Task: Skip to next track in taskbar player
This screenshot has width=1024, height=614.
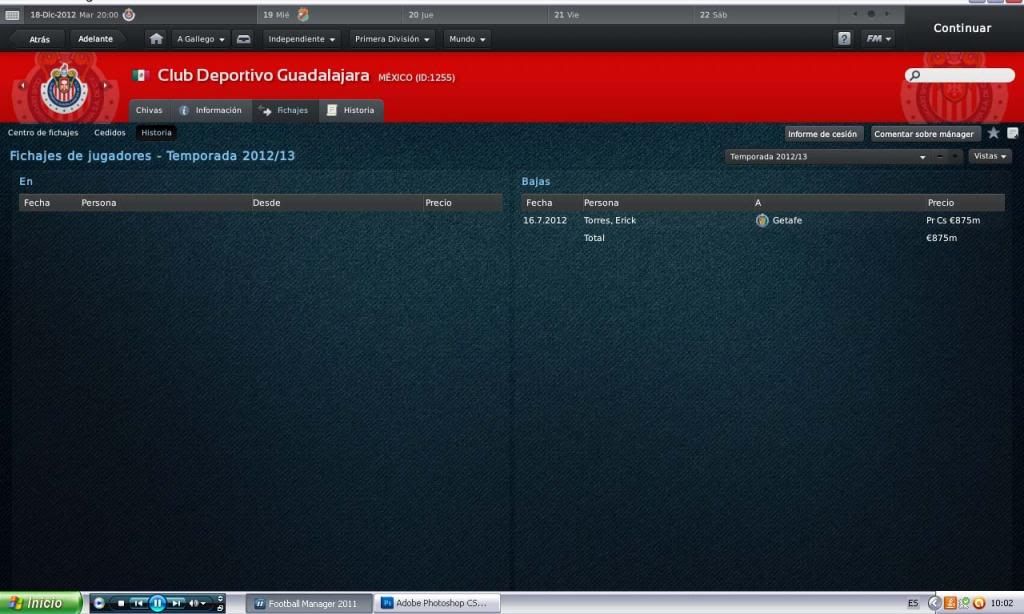Action: pos(176,604)
